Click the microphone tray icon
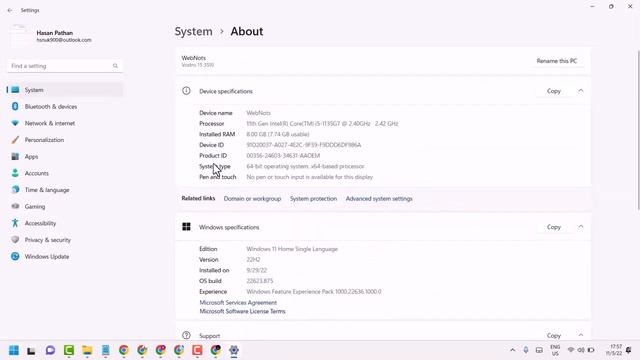 [x=526, y=350]
